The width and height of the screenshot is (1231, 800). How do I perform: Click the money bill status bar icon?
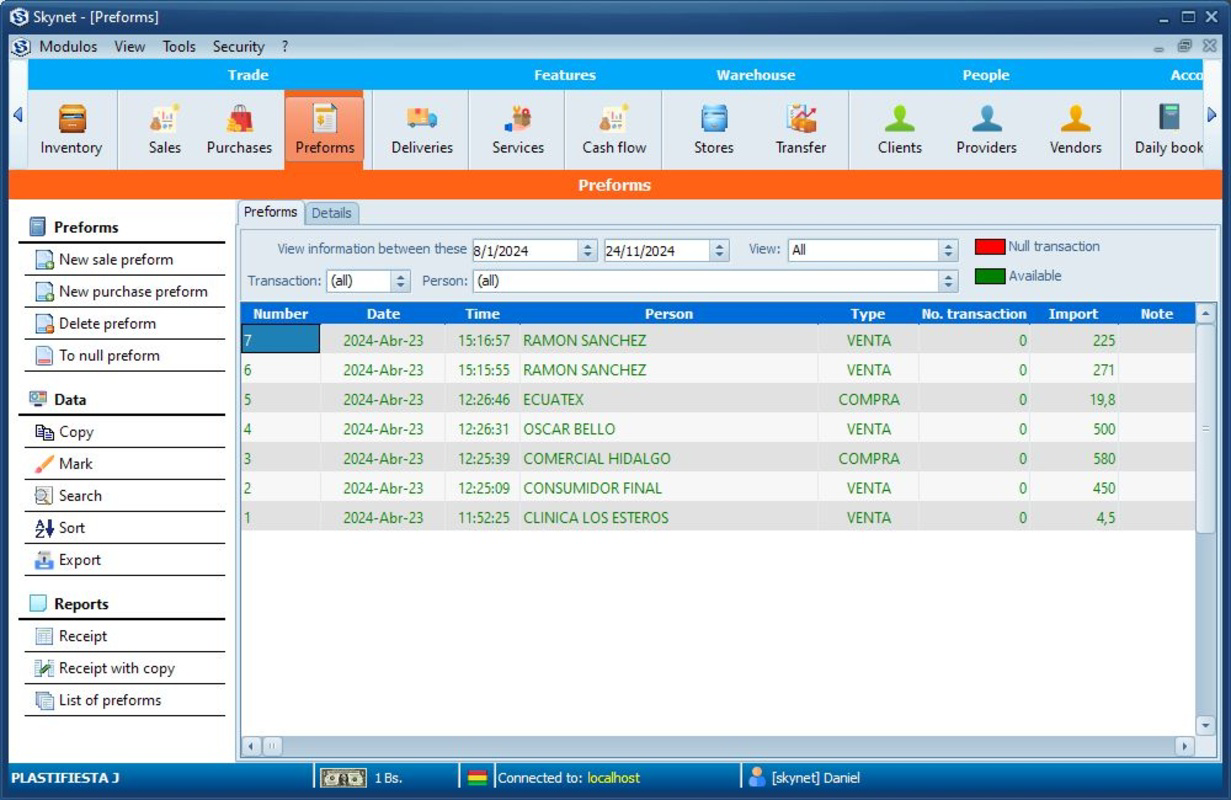[x=343, y=778]
